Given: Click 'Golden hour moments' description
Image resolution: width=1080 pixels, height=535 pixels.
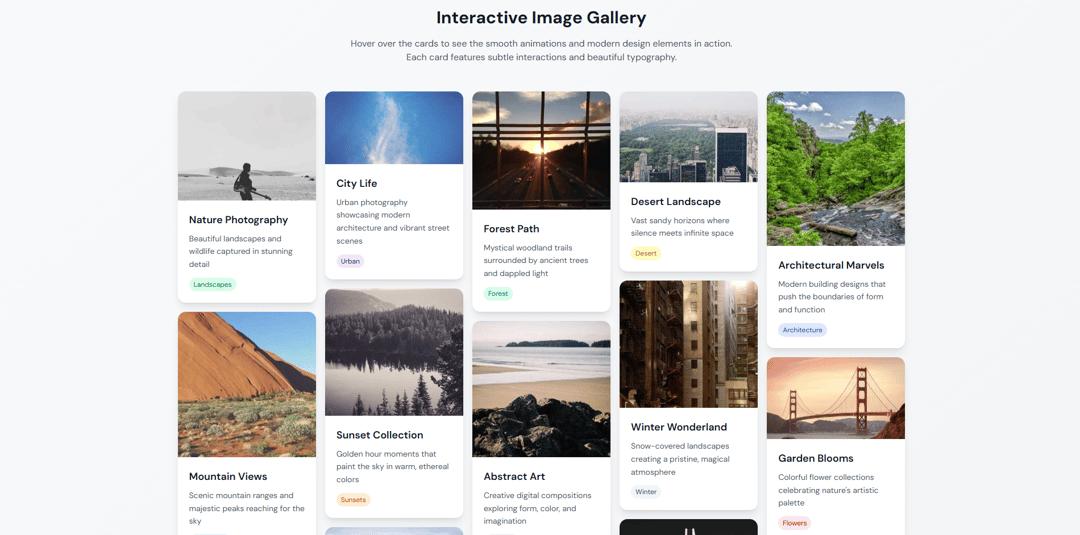Looking at the screenshot, I should (392, 467).
